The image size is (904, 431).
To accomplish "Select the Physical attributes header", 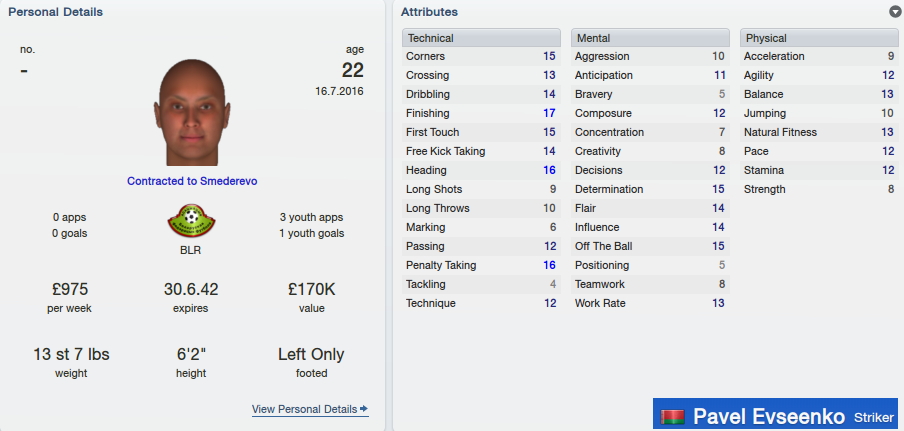I will [819, 38].
